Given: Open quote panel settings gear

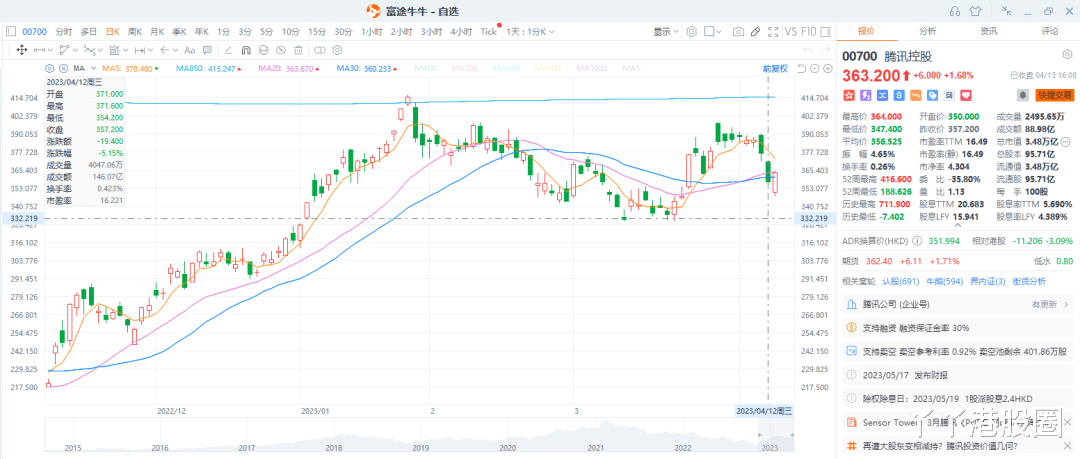Looking at the screenshot, I should point(1067,54).
